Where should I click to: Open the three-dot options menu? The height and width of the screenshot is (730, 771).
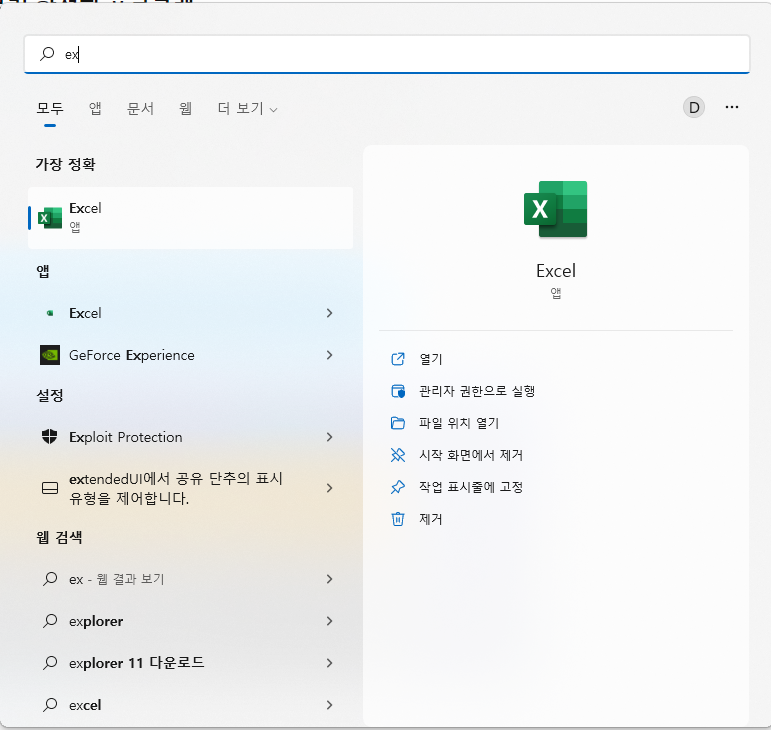(732, 107)
